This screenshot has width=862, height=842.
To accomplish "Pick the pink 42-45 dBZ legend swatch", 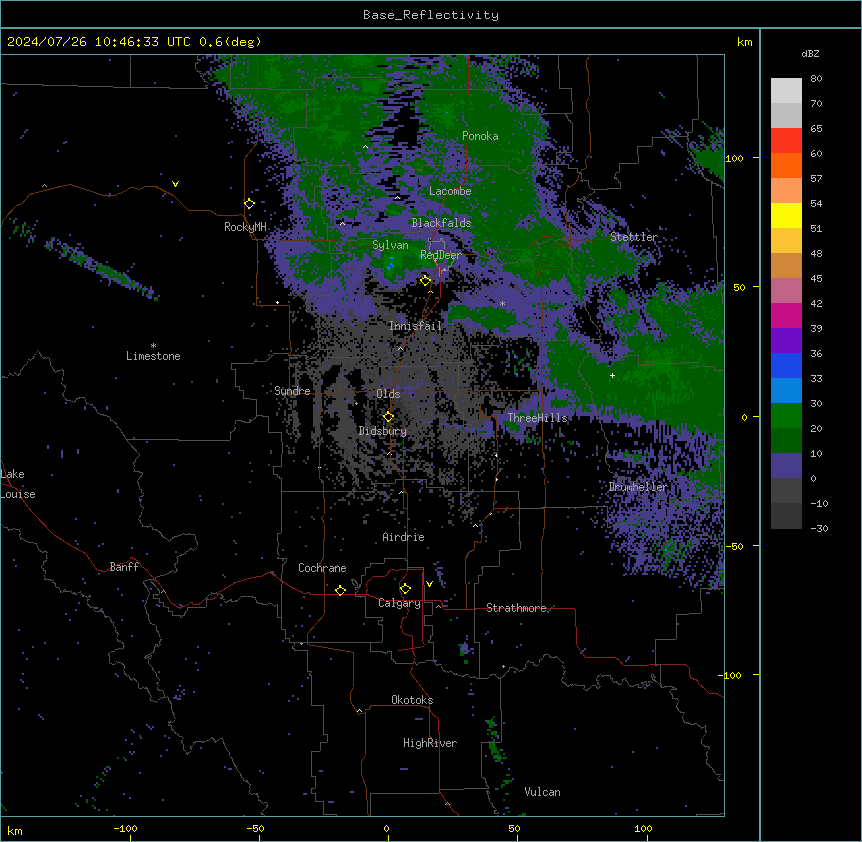I will point(786,291).
